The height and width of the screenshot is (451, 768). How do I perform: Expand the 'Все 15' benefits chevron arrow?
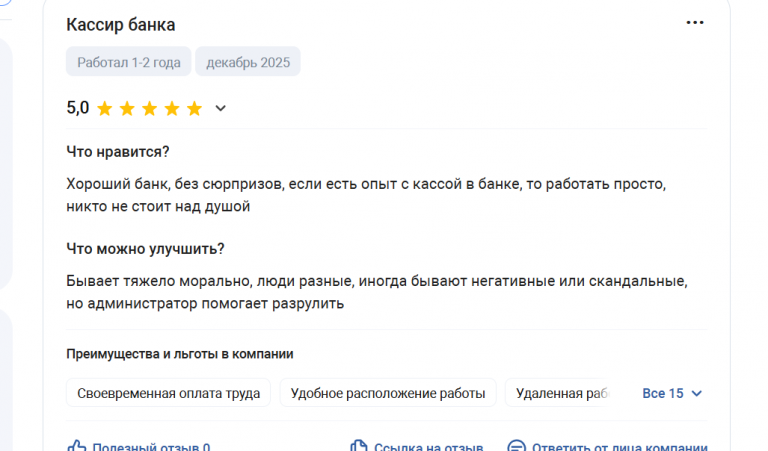click(x=697, y=393)
